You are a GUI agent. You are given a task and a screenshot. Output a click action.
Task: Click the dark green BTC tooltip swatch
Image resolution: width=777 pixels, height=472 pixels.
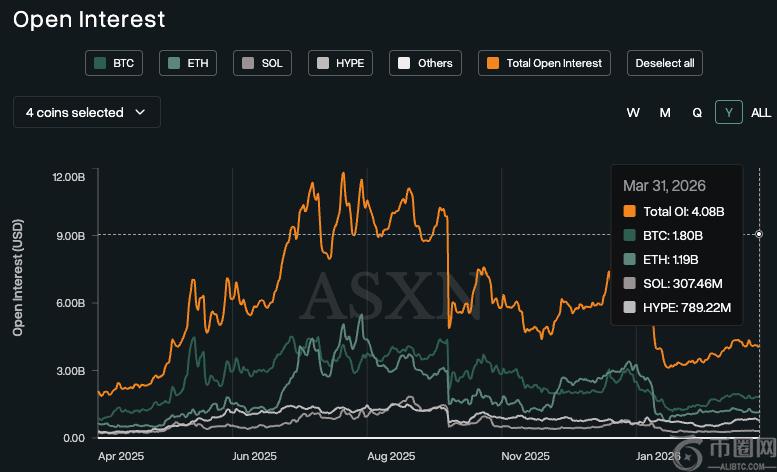(x=629, y=235)
